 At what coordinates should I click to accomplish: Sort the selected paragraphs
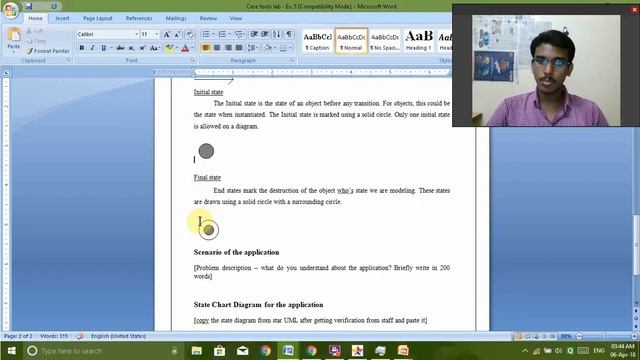(276, 34)
